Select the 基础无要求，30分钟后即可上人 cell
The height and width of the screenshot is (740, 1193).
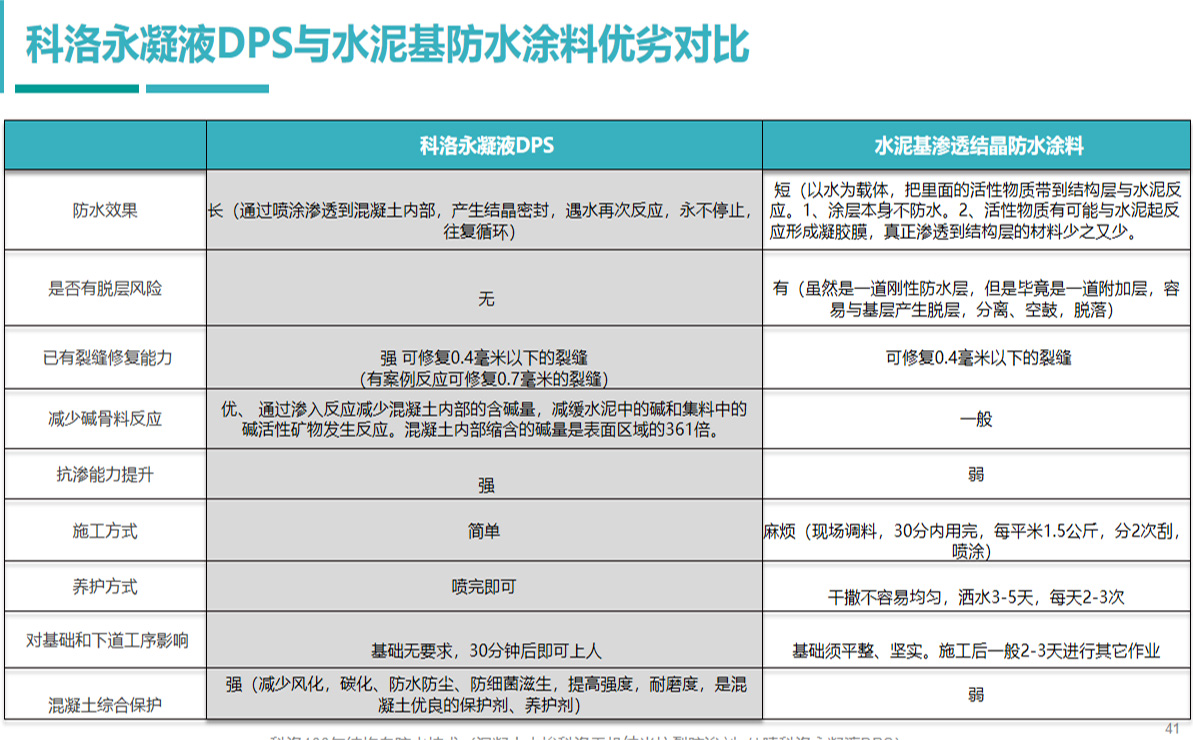(x=486, y=651)
